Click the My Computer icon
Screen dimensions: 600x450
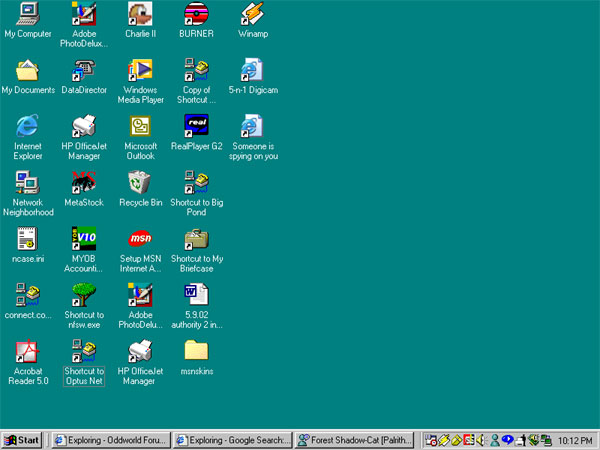(x=27, y=15)
